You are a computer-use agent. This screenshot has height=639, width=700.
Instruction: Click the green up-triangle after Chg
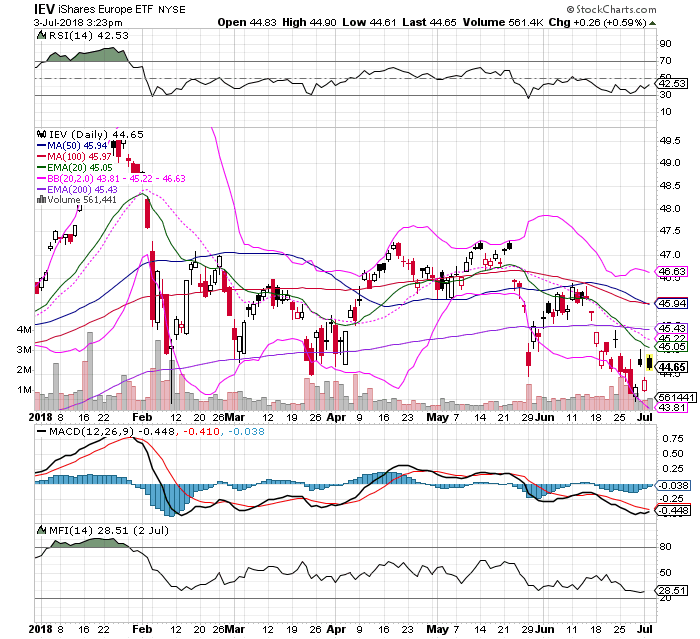coord(652,23)
